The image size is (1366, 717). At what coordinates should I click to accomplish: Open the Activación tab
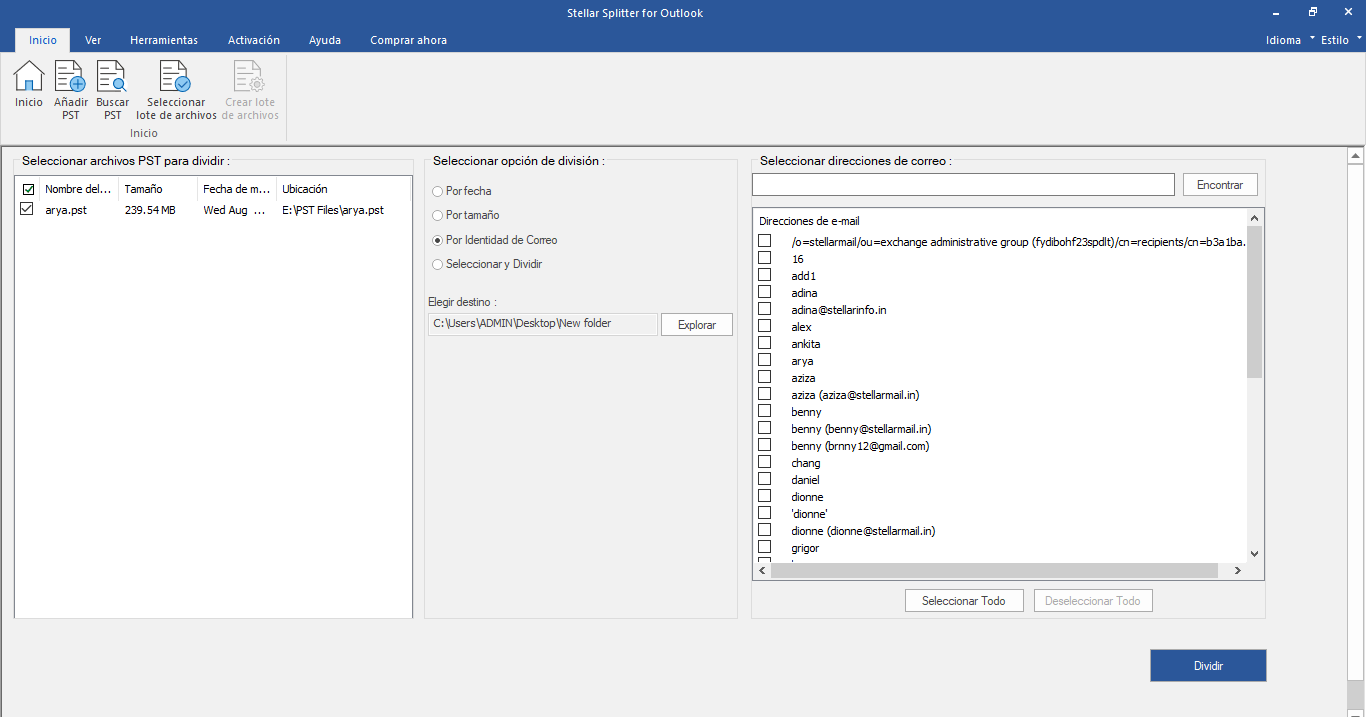[x=254, y=40]
